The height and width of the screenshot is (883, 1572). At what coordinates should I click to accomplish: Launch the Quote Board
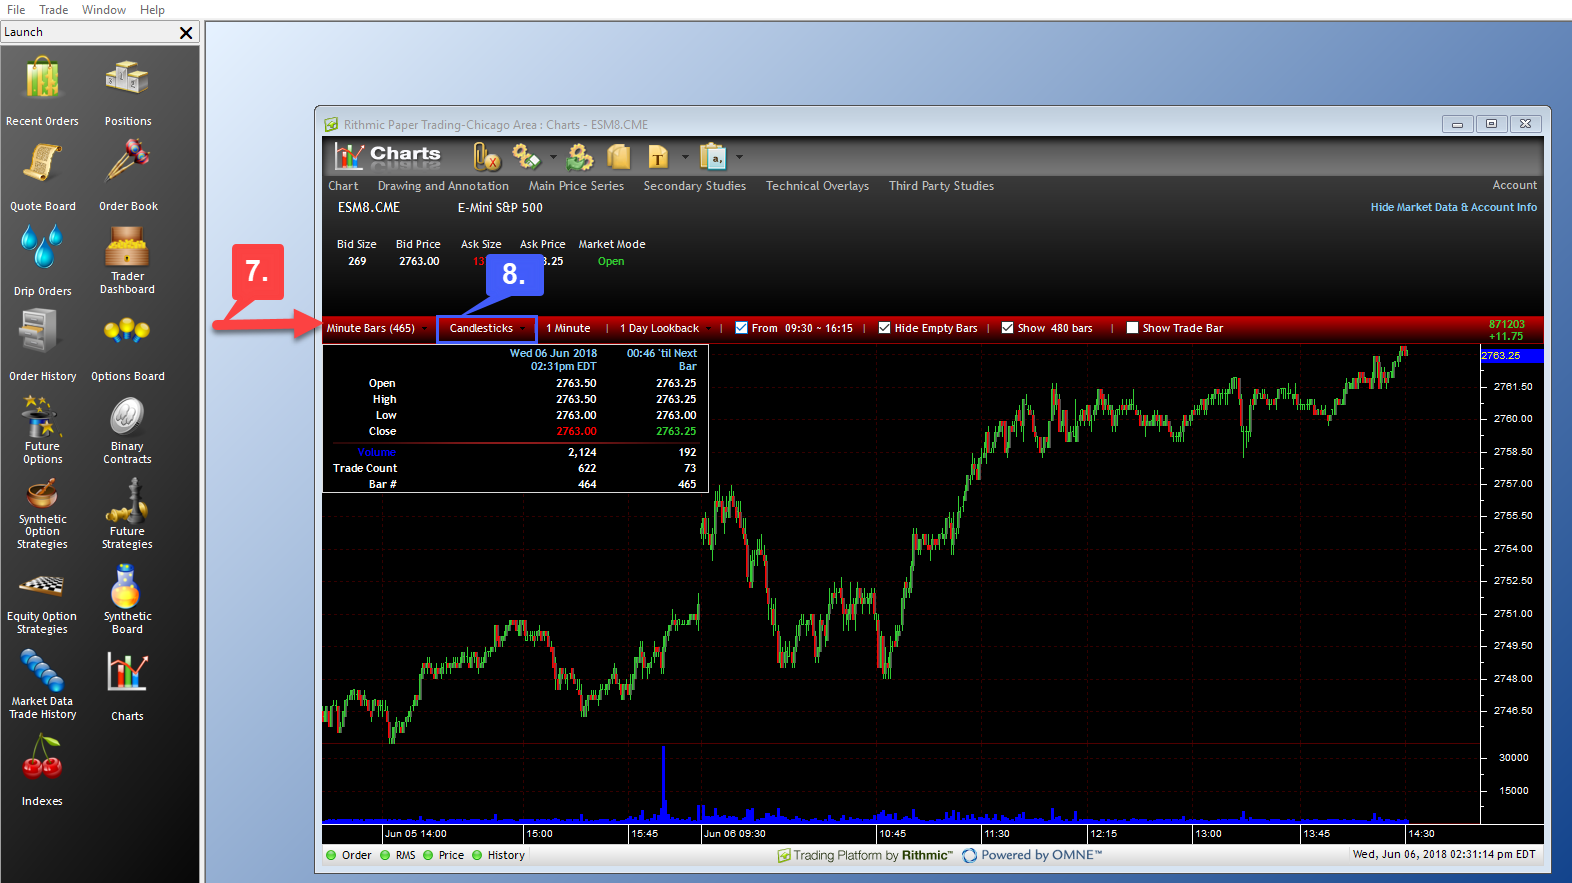43,175
